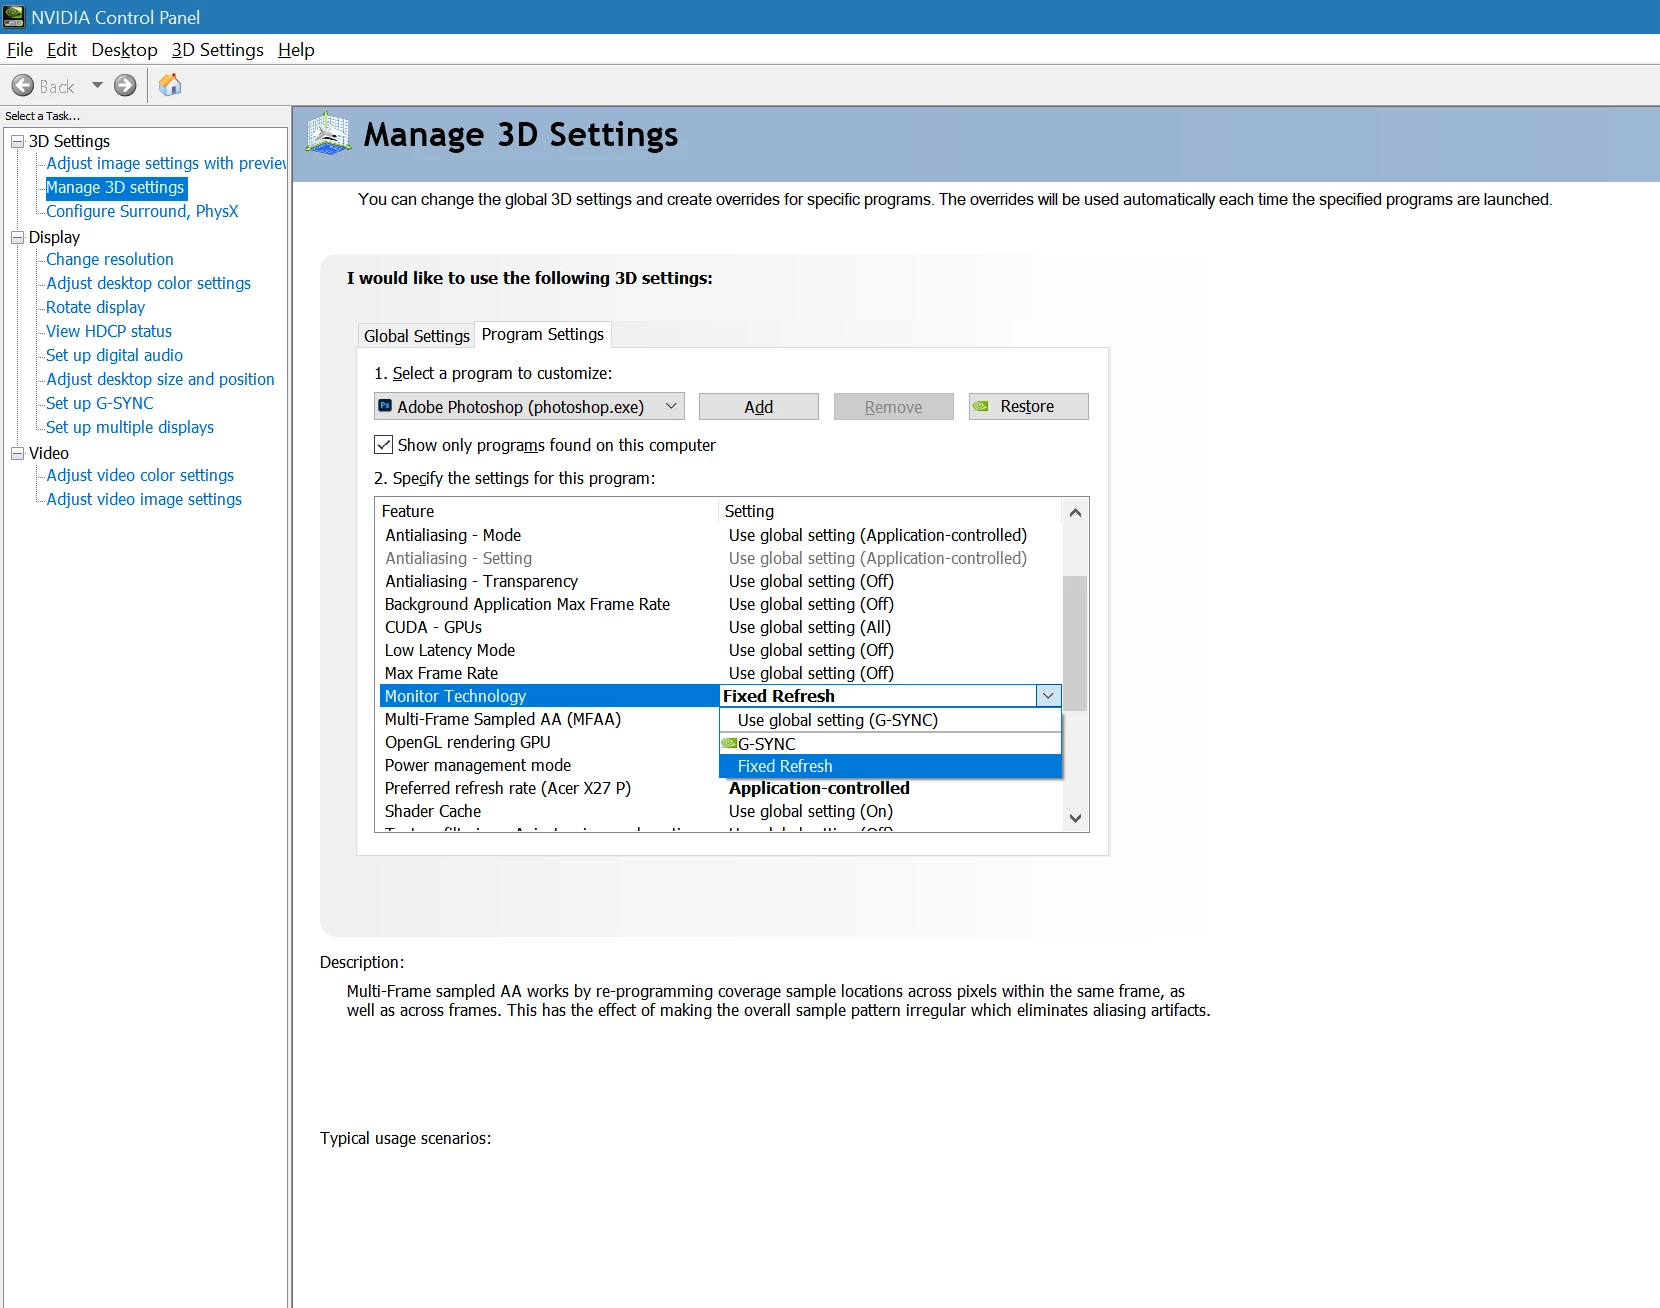Select the Antialiasing - Mode row
The image size is (1660, 1308).
(718, 535)
